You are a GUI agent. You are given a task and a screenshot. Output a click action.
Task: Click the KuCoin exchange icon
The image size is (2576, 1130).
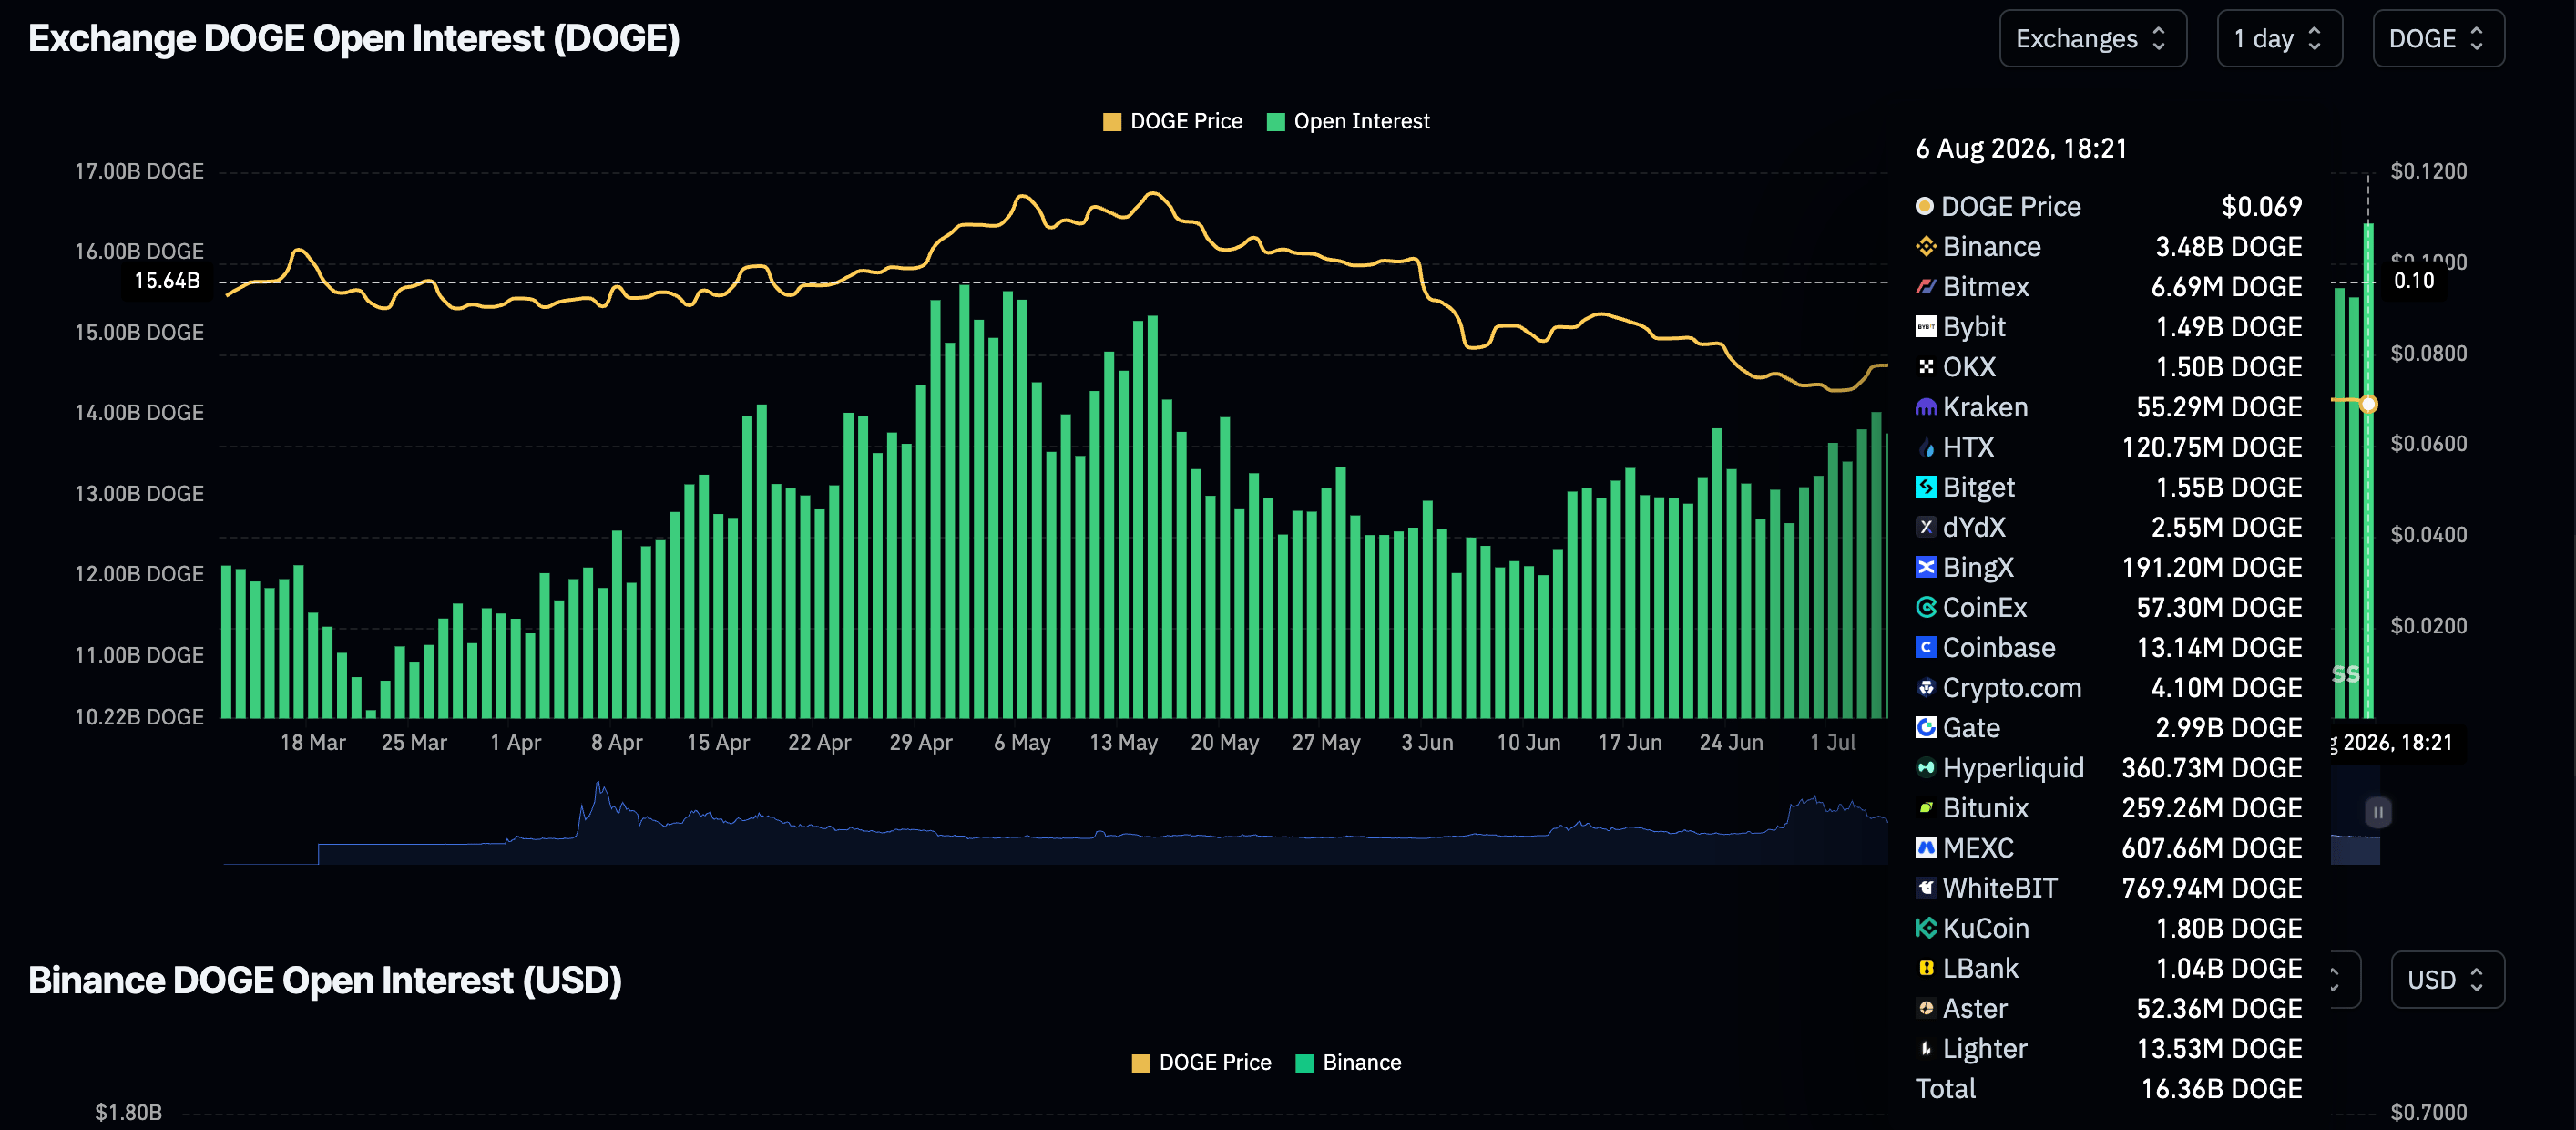point(1925,928)
